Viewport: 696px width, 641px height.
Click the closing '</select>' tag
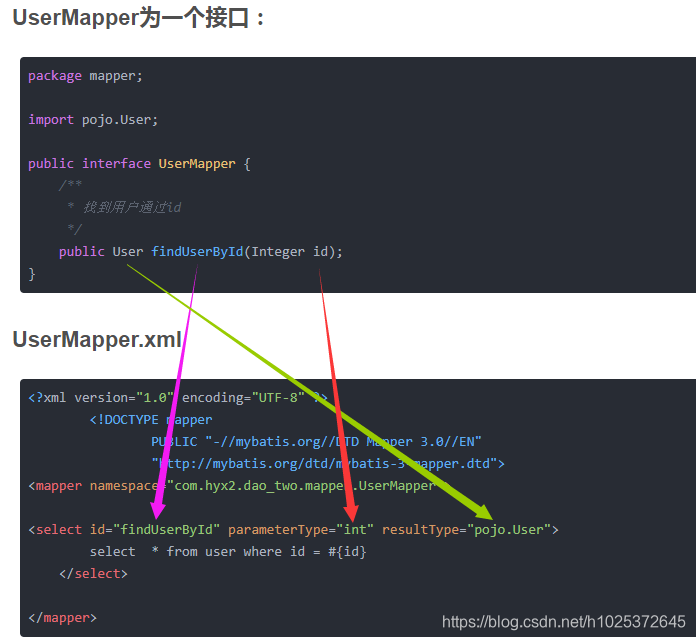[x=93, y=574]
